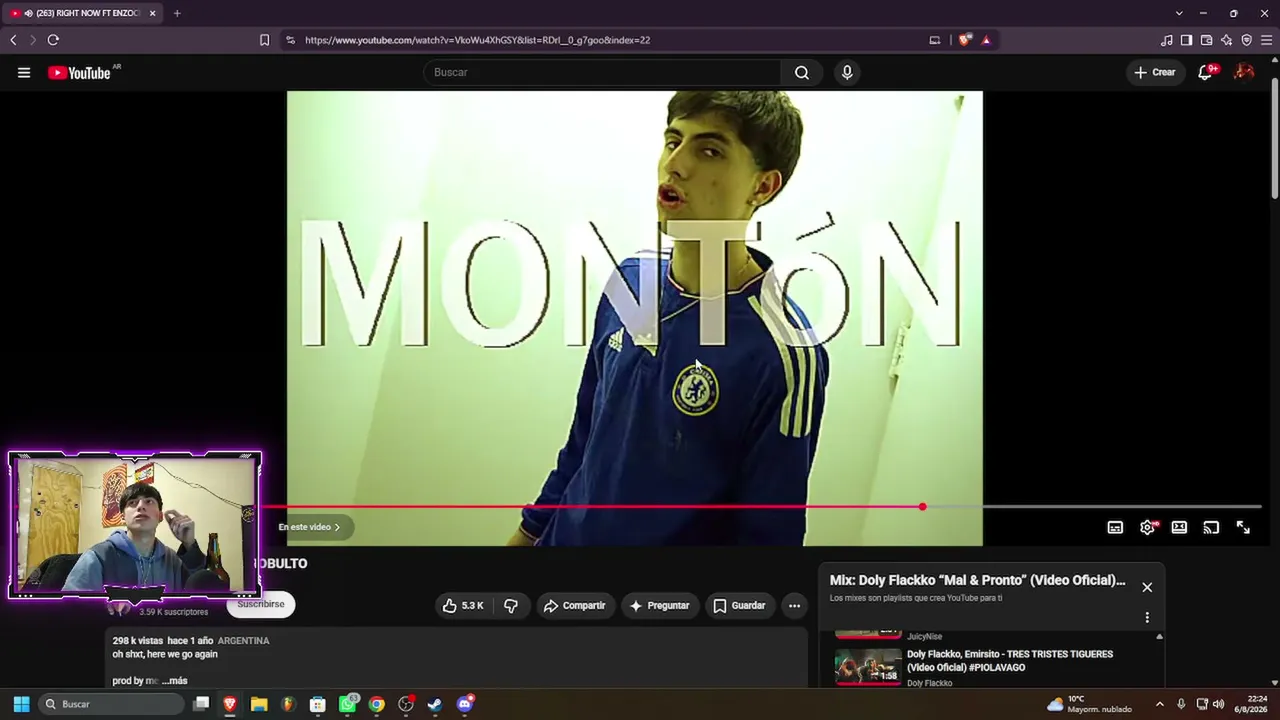Open the weather widget showing 10°C
This screenshot has width=1280, height=720.
coord(1089,704)
